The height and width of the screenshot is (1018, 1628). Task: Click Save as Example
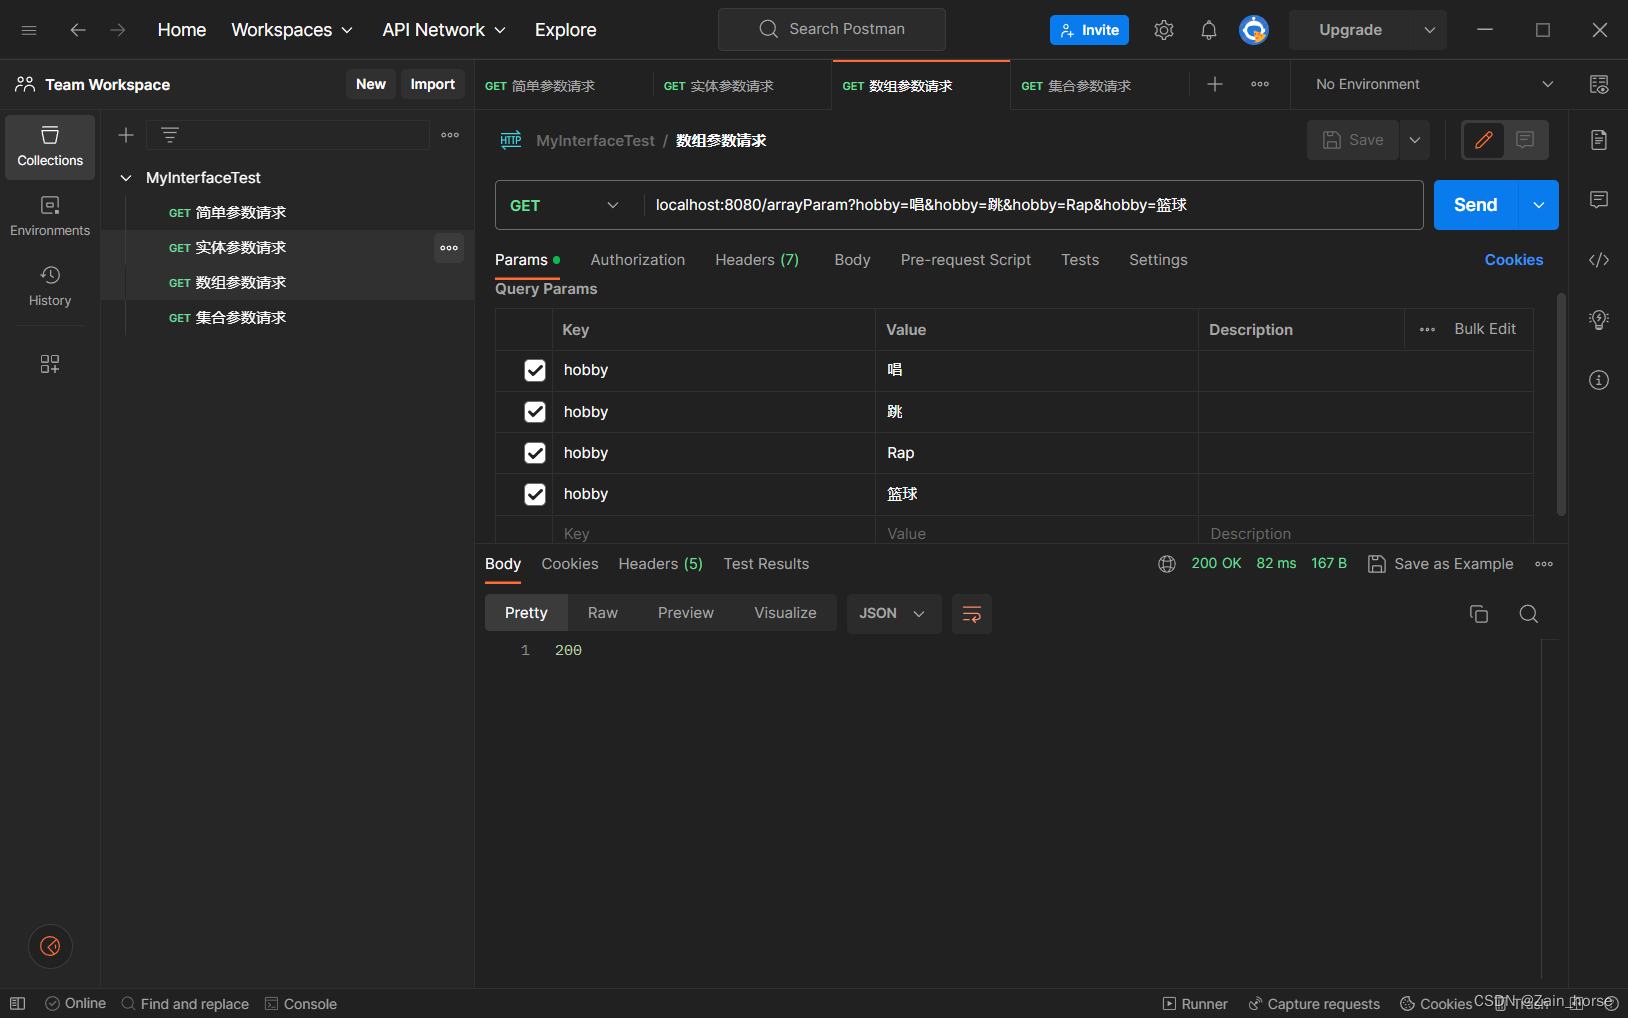pyautogui.click(x=1441, y=564)
